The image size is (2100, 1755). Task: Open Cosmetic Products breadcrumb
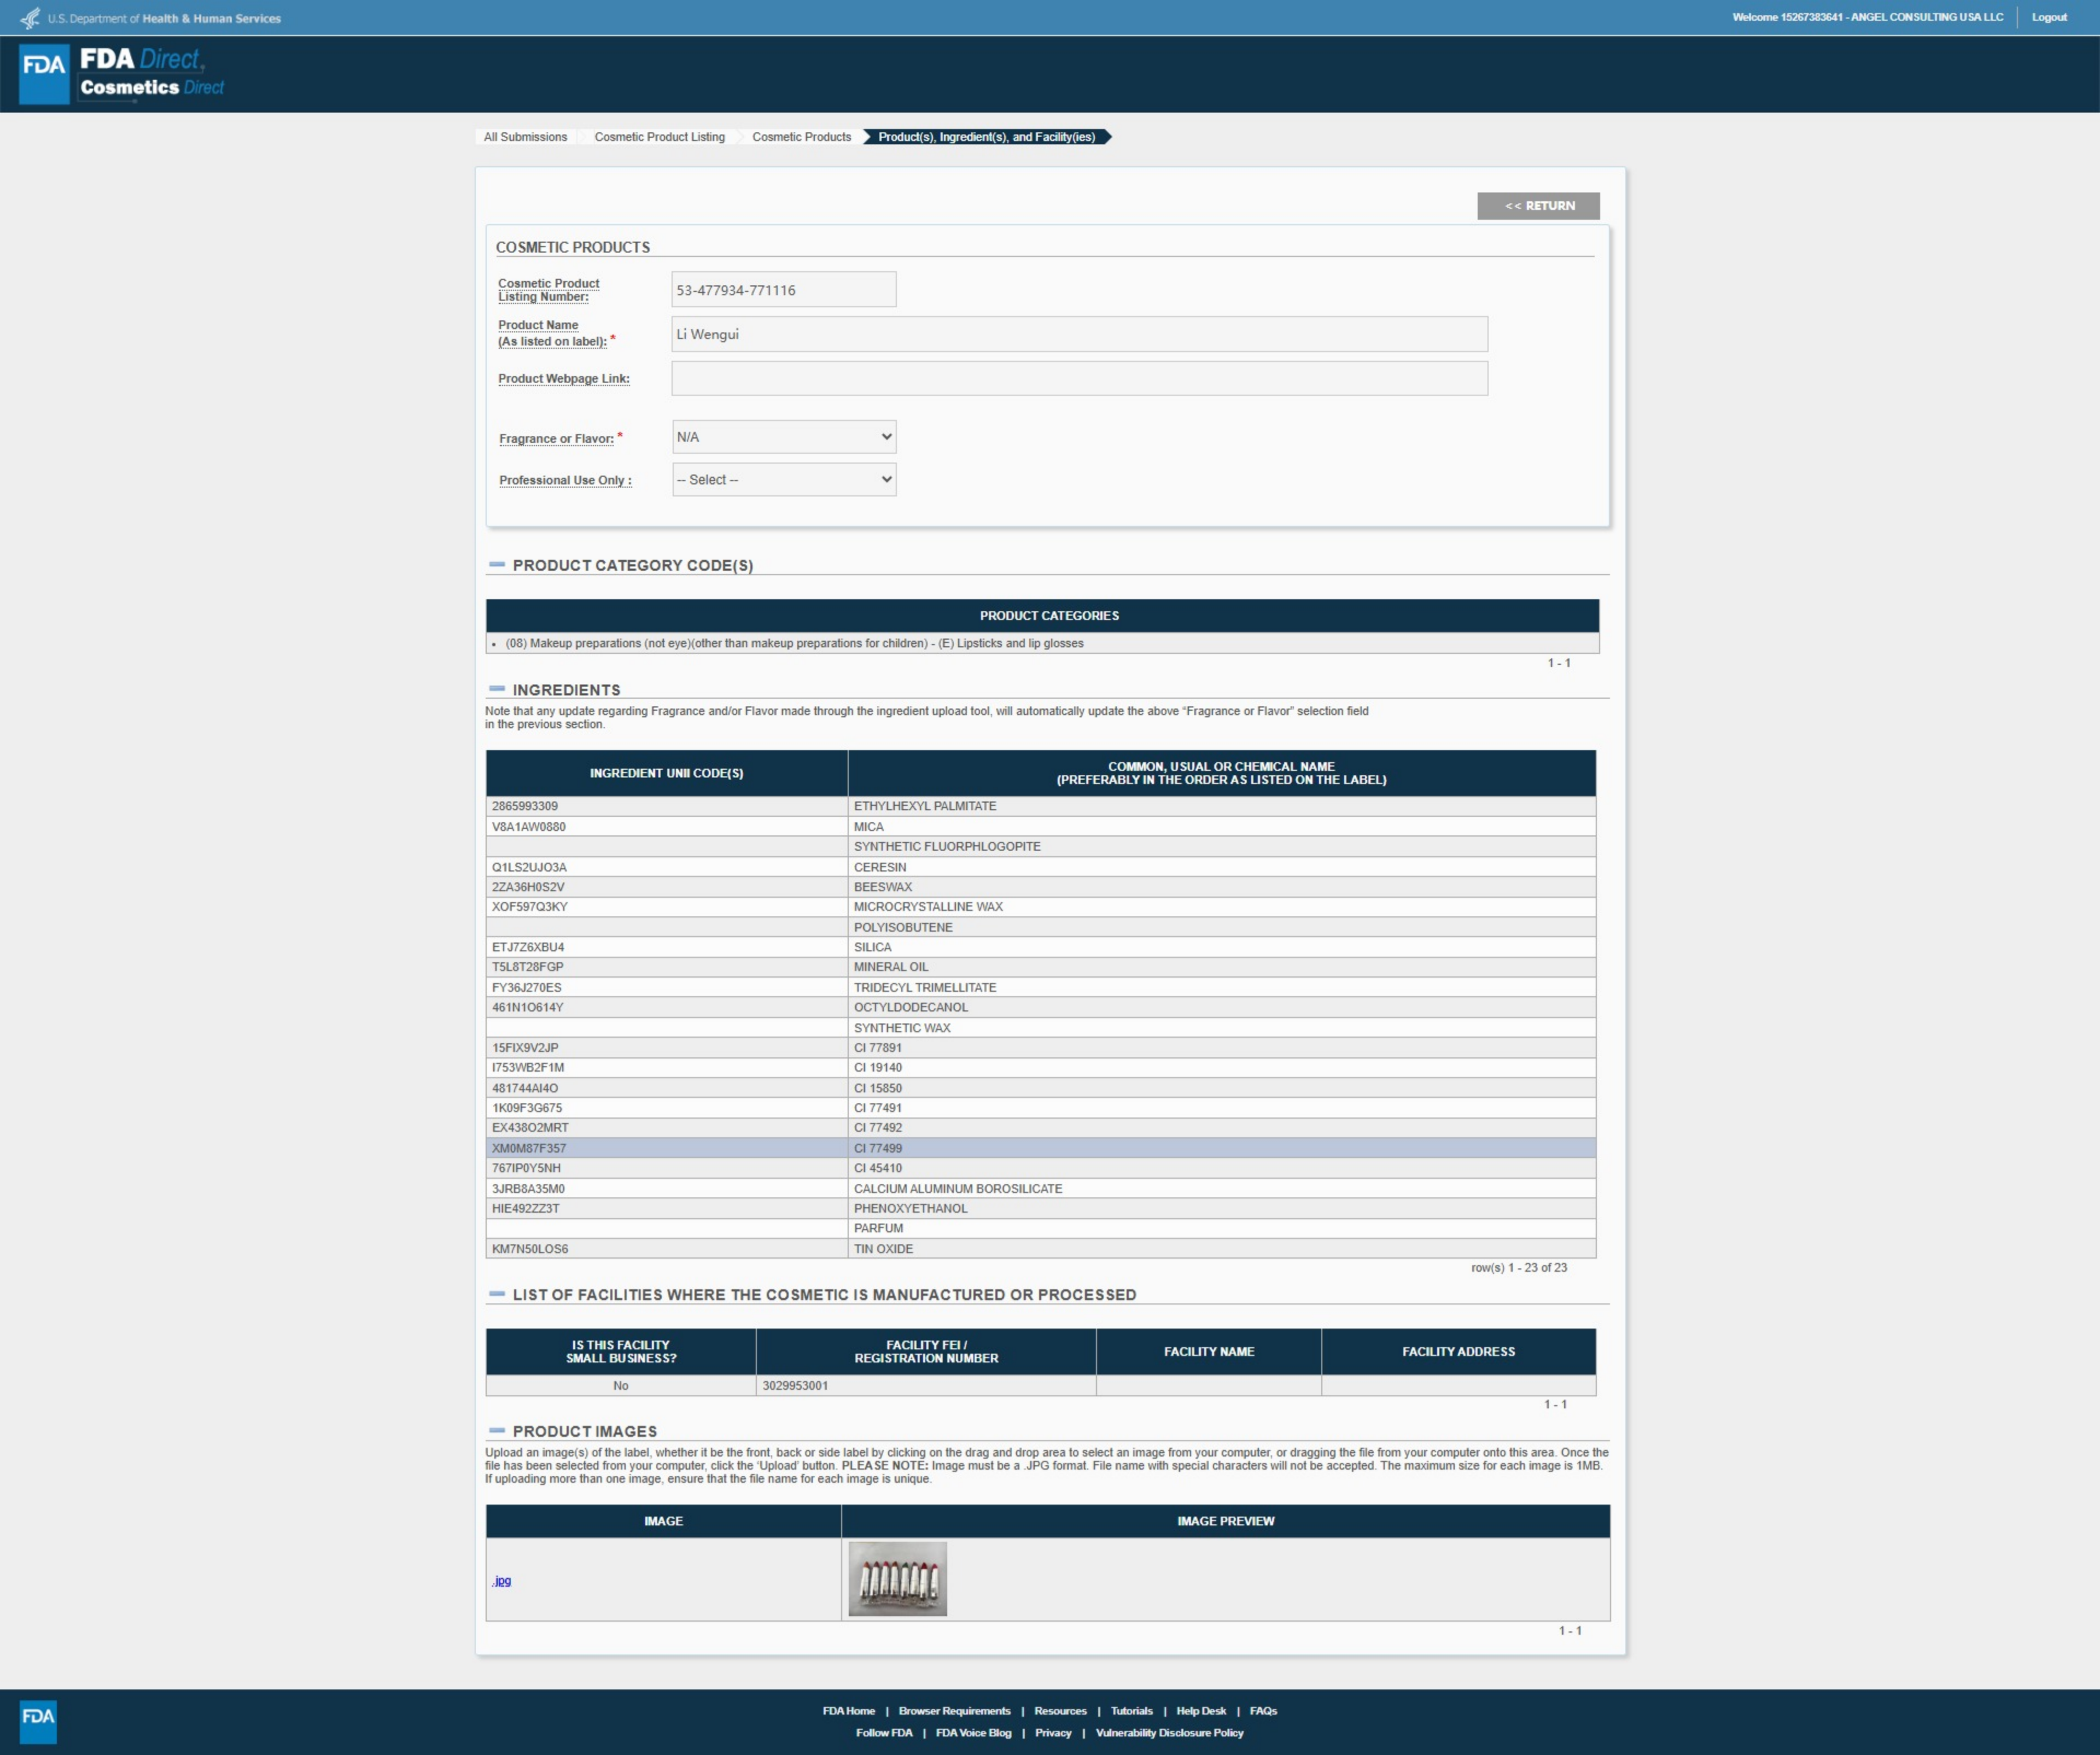(x=801, y=137)
